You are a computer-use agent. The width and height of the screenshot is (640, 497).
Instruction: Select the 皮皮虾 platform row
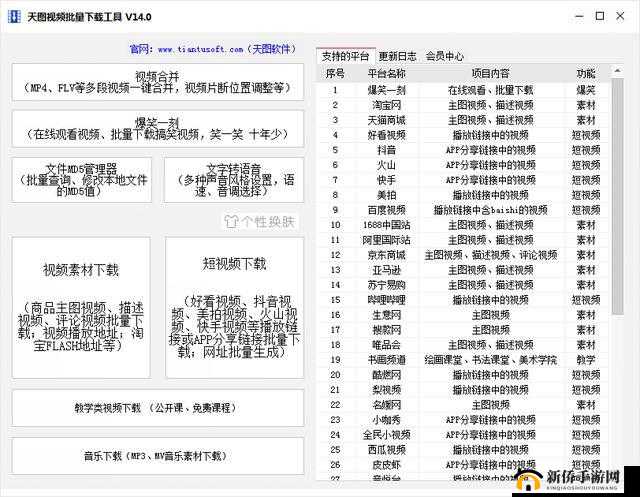(463, 465)
